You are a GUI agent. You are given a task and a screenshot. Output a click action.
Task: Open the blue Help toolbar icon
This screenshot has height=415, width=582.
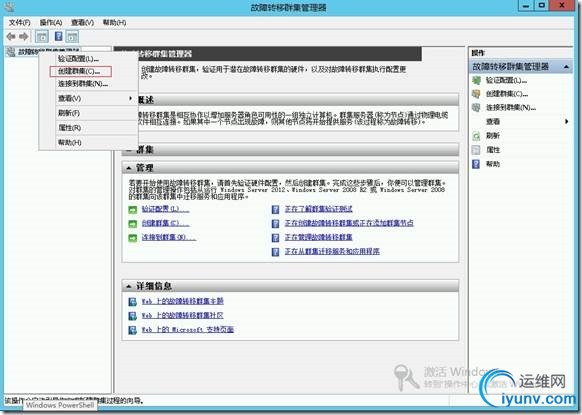coord(58,36)
